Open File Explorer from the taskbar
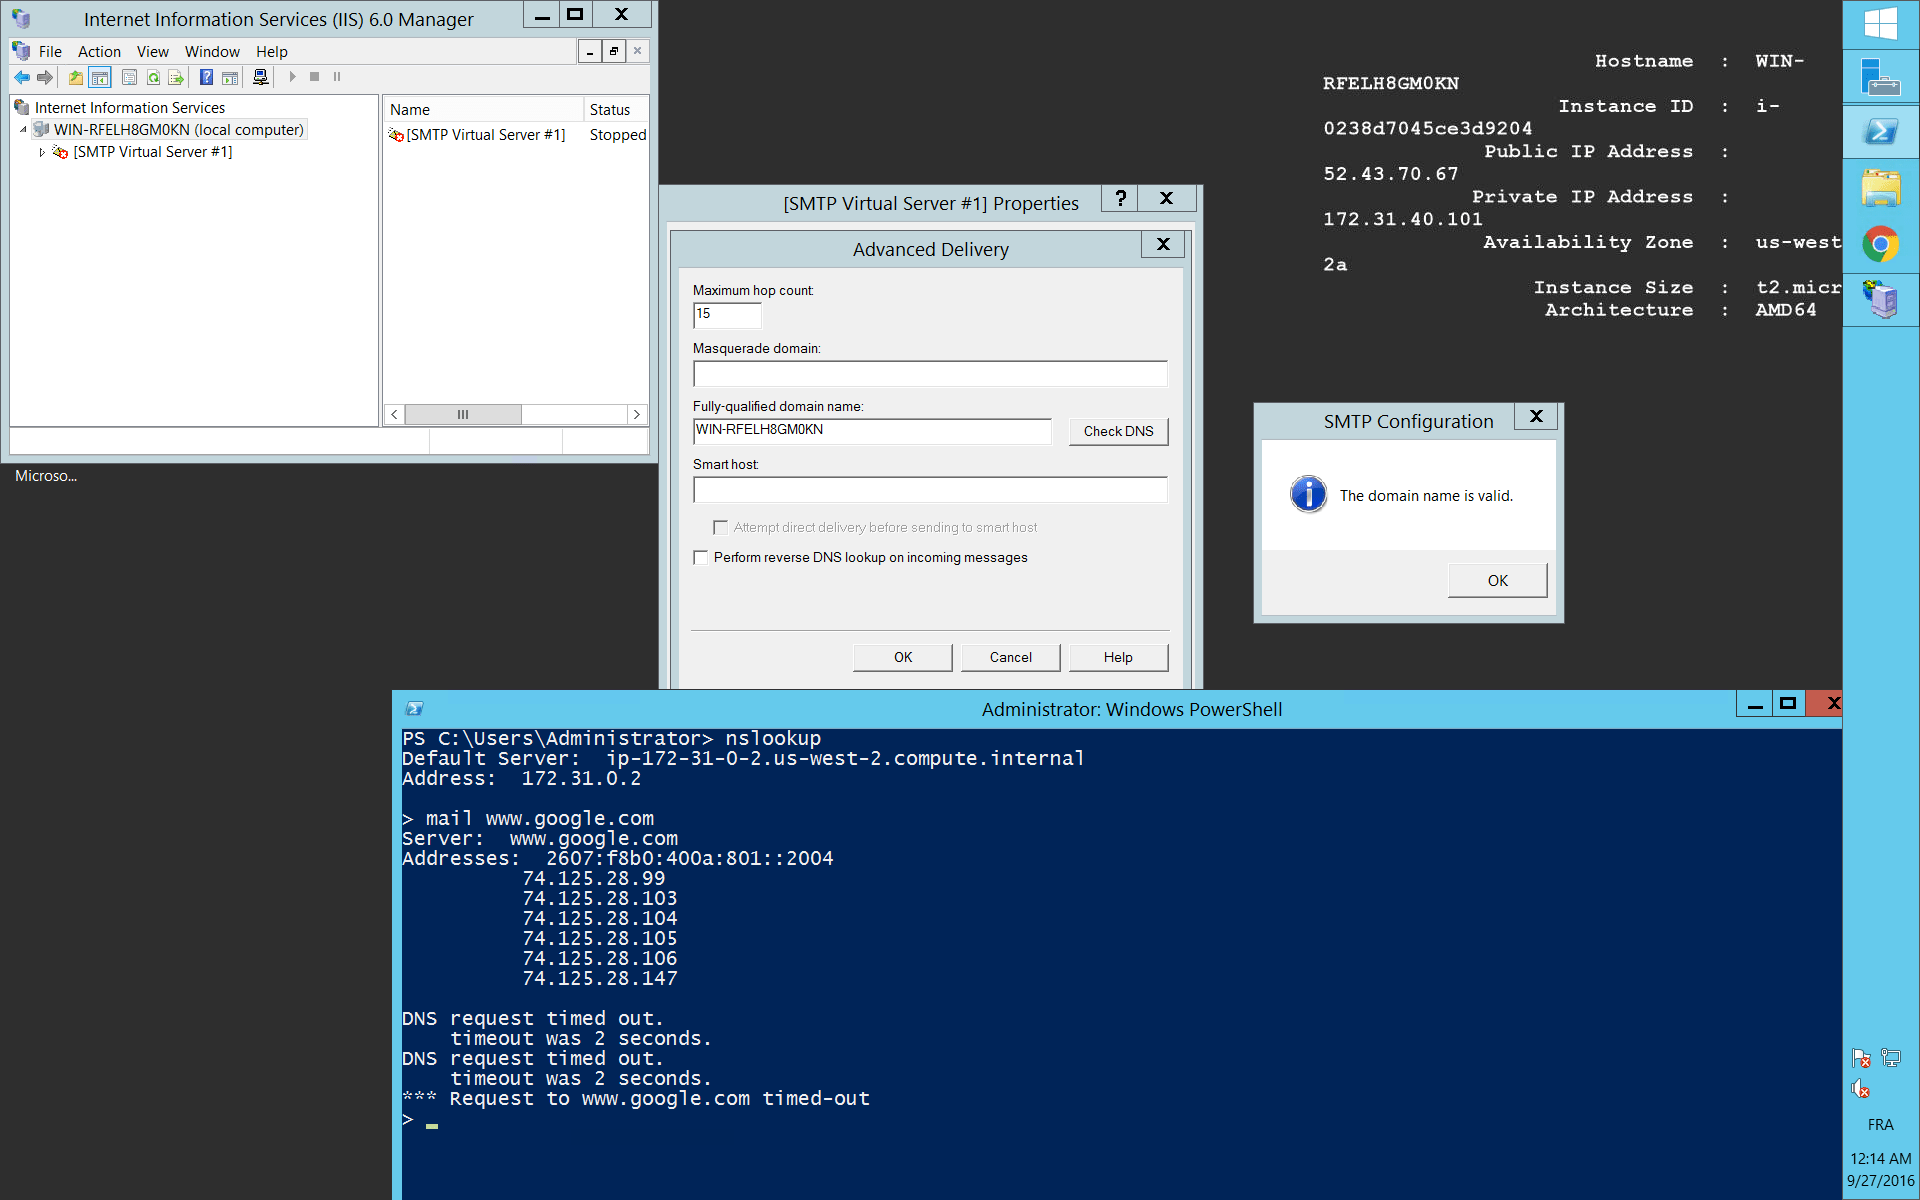Viewport: 1920px width, 1200px height. [x=1881, y=188]
